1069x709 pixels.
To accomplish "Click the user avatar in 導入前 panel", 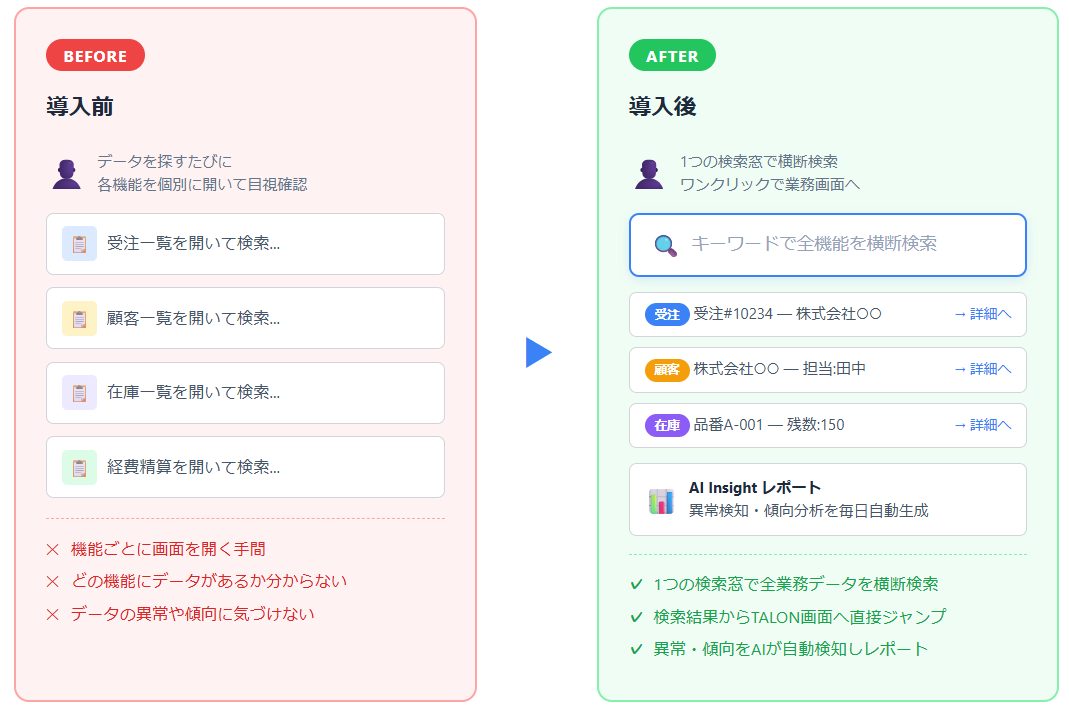I will pyautogui.click(x=67, y=174).
